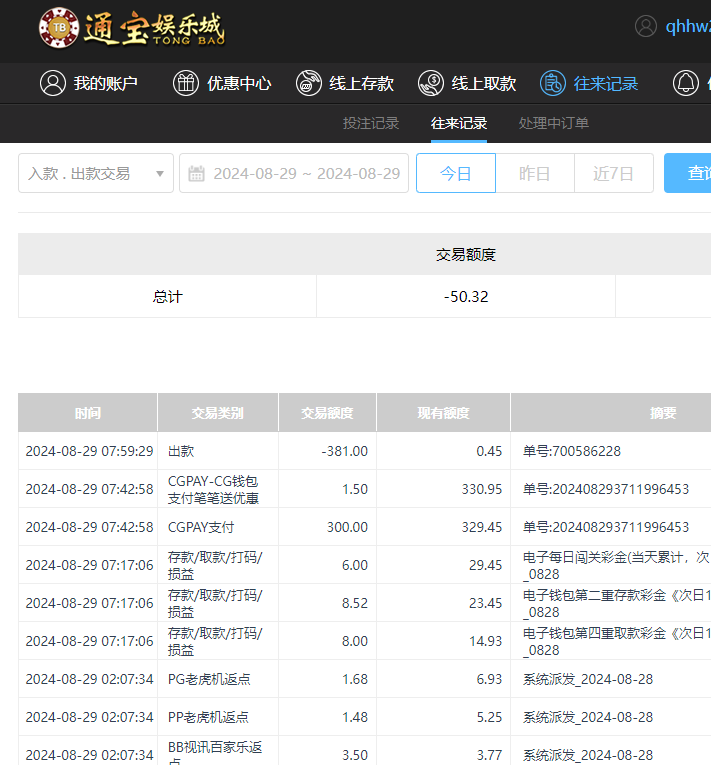Switch to 处理中订单 tab
Viewport: 711px width, 765px height.
[553, 123]
